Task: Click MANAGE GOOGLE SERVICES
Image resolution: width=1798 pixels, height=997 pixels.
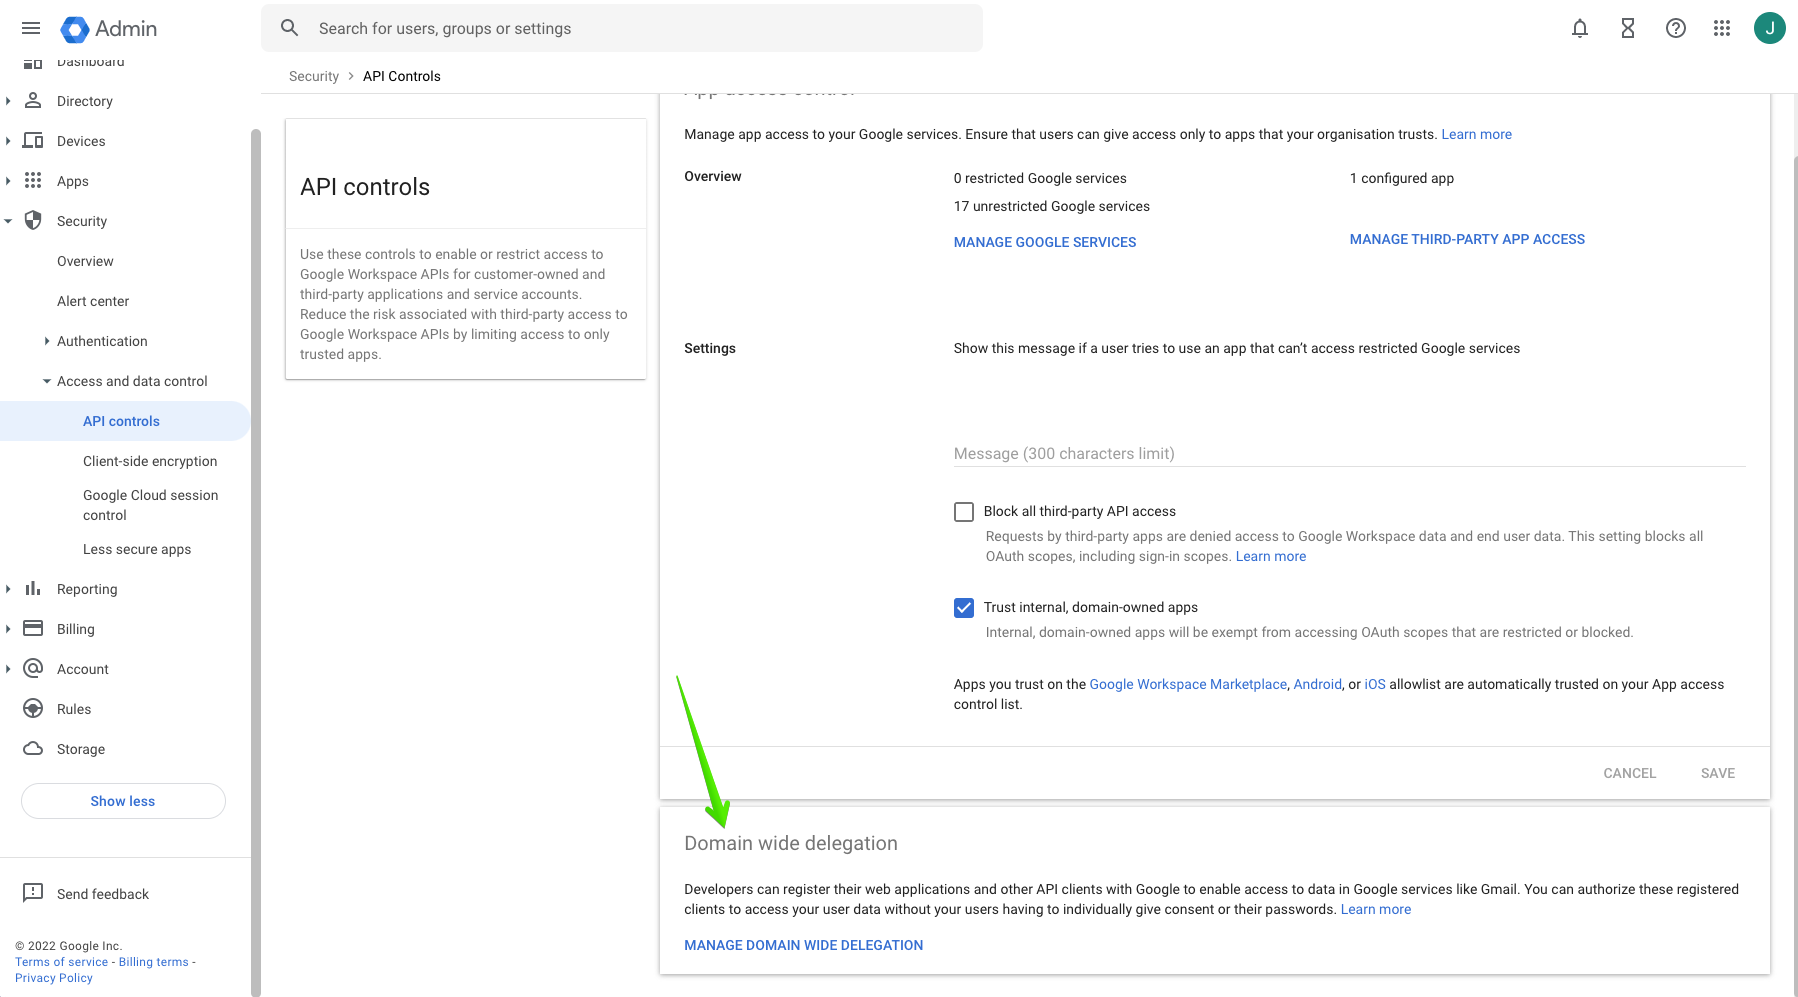Action: coord(1045,242)
